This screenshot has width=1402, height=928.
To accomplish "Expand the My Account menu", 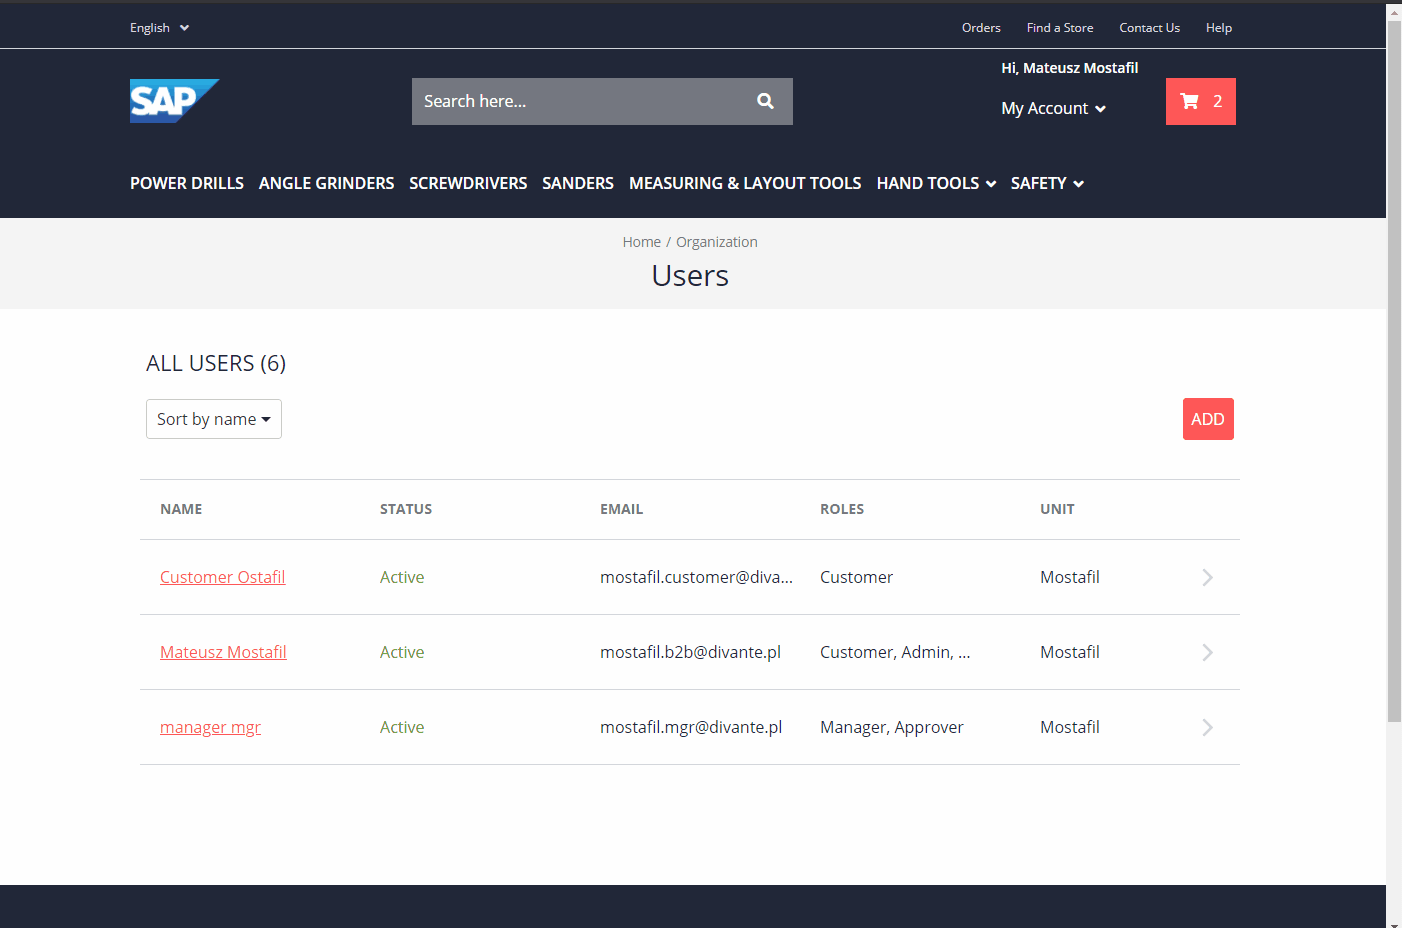I will (1054, 108).
